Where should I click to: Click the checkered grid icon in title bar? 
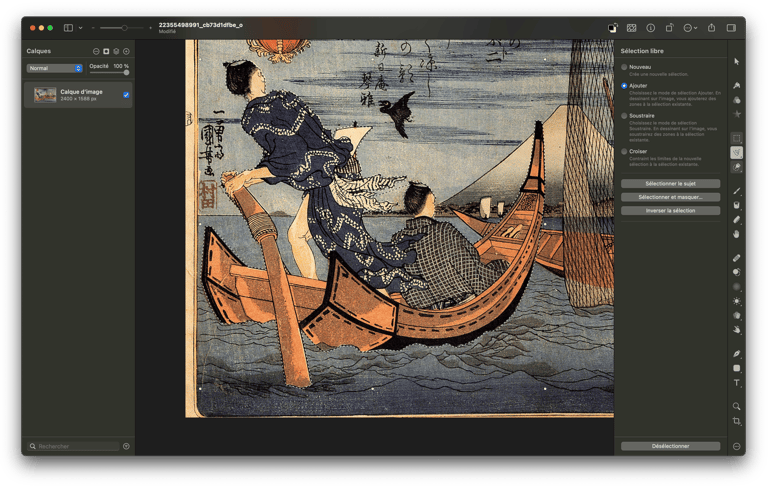[631, 28]
